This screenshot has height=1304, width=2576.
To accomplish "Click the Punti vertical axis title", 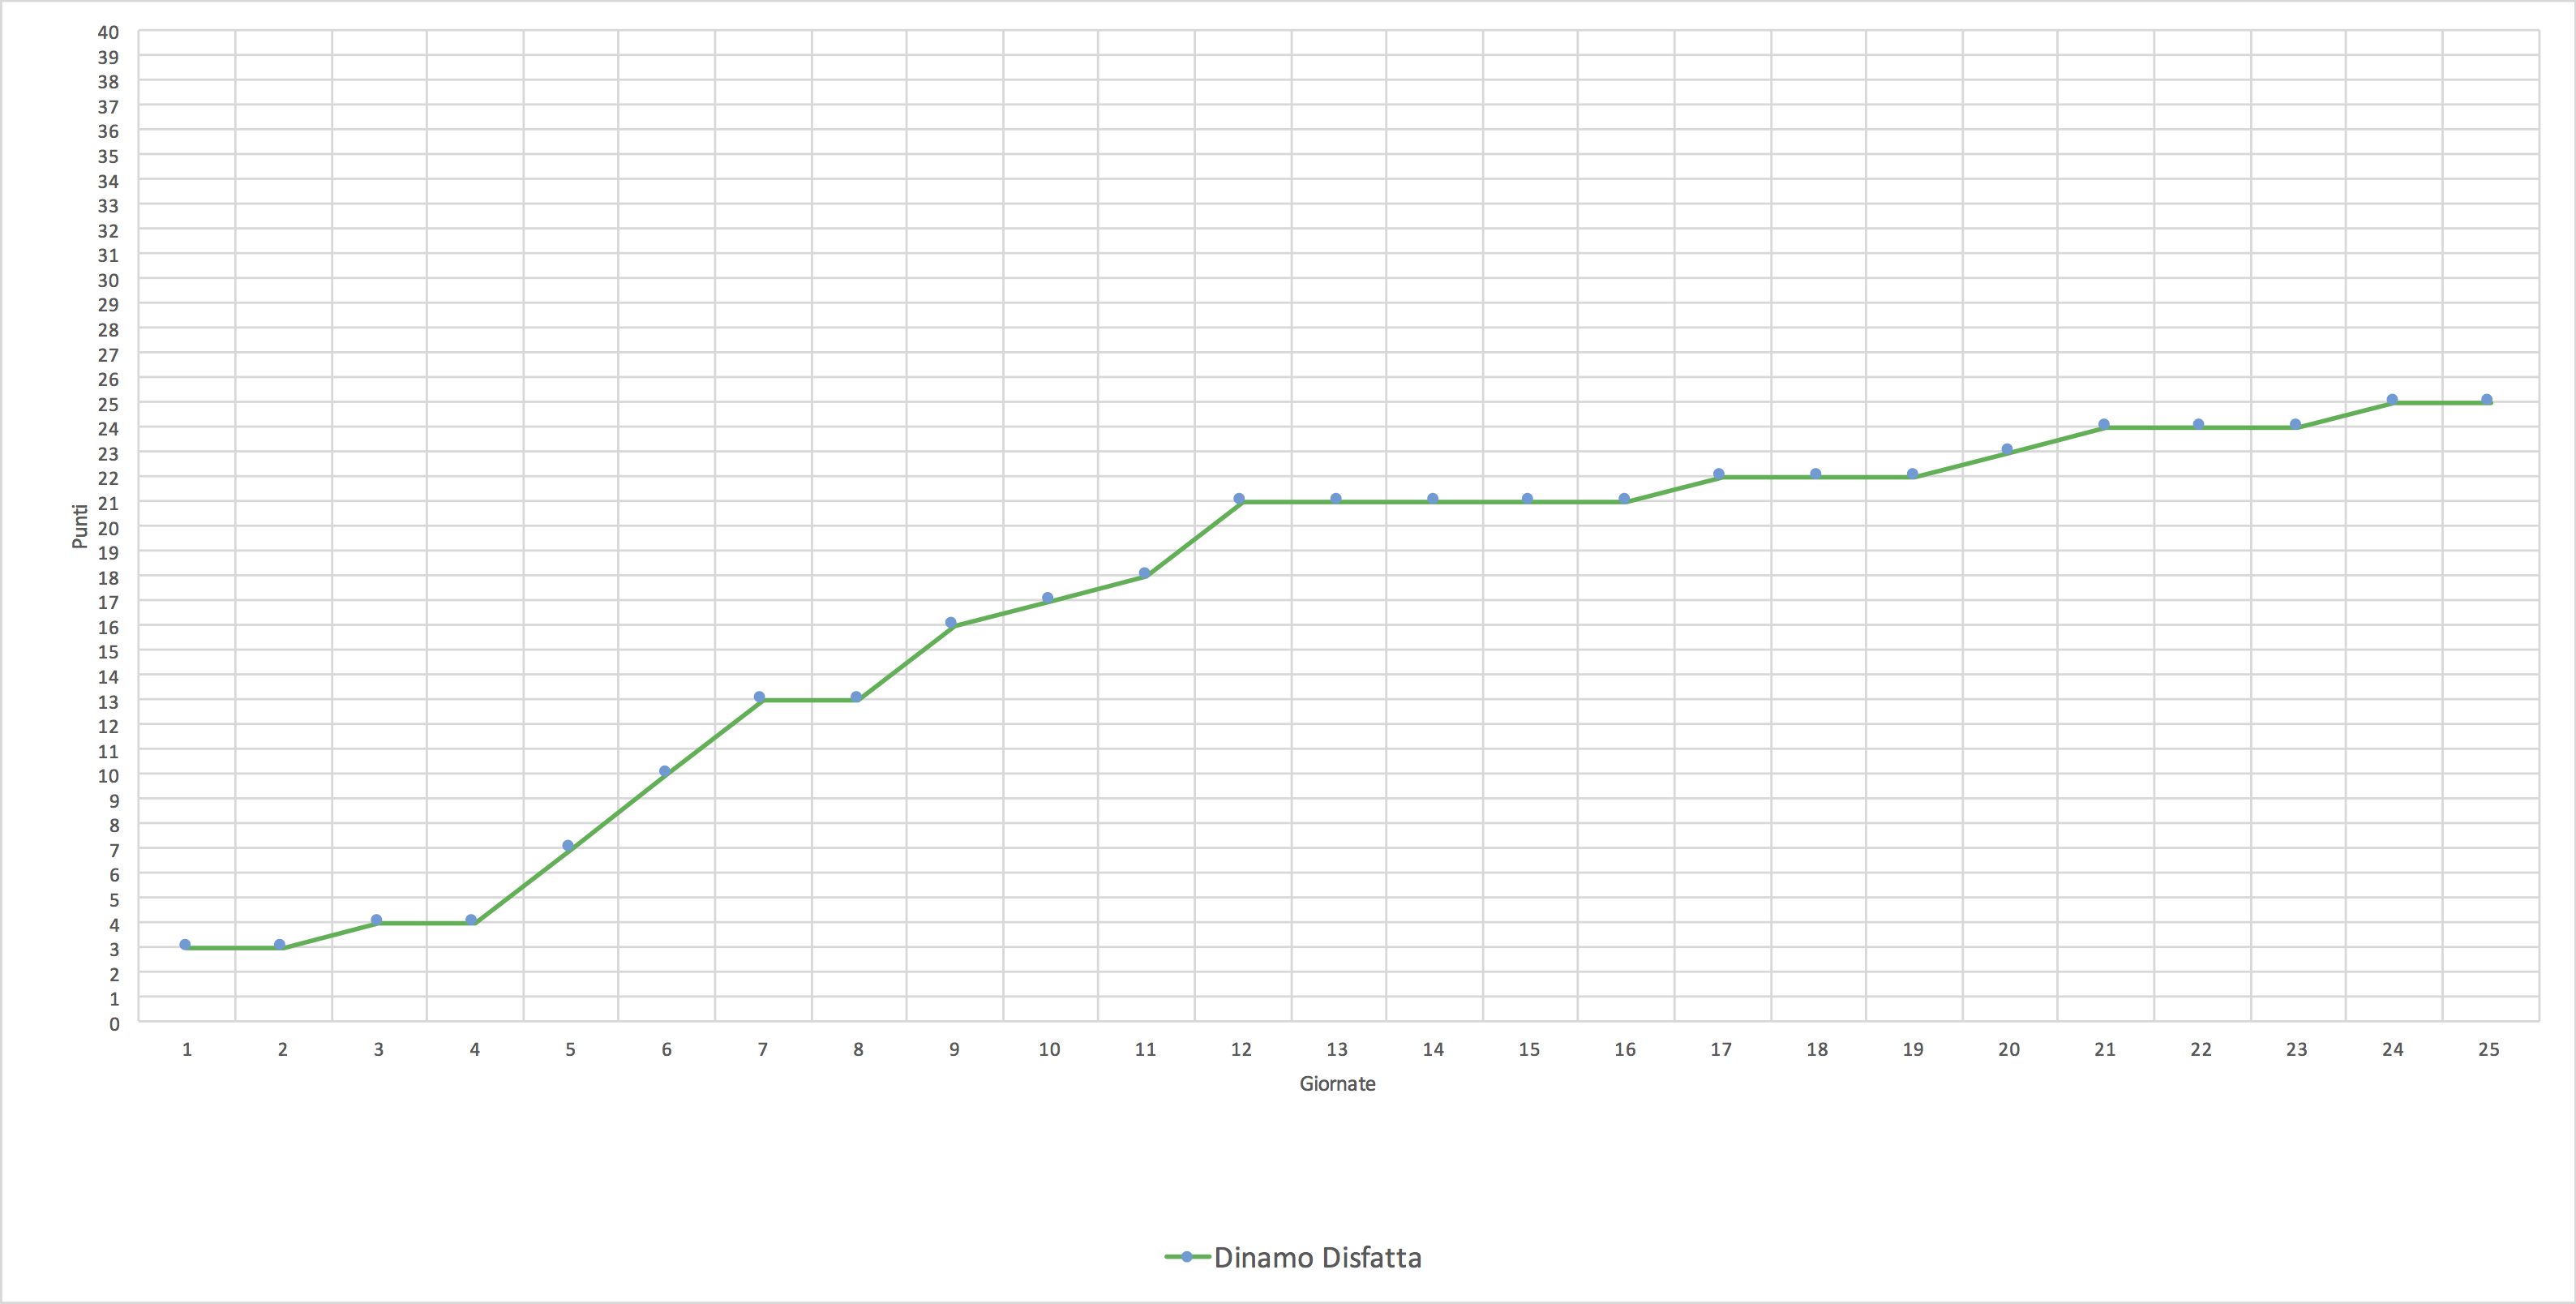I will click(x=80, y=526).
